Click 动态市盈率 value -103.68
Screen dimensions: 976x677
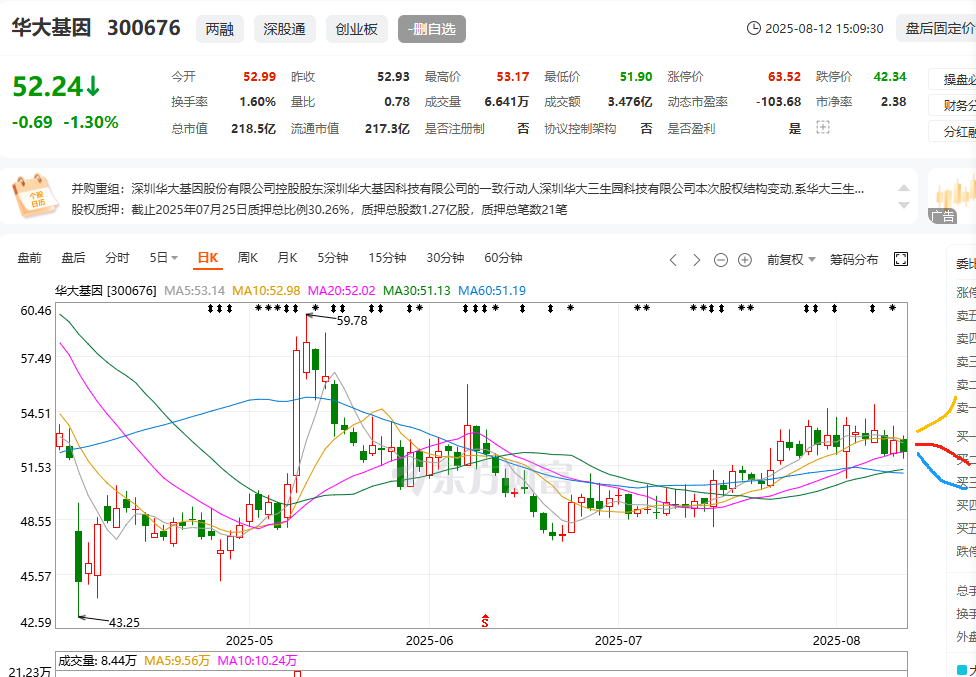pos(778,102)
